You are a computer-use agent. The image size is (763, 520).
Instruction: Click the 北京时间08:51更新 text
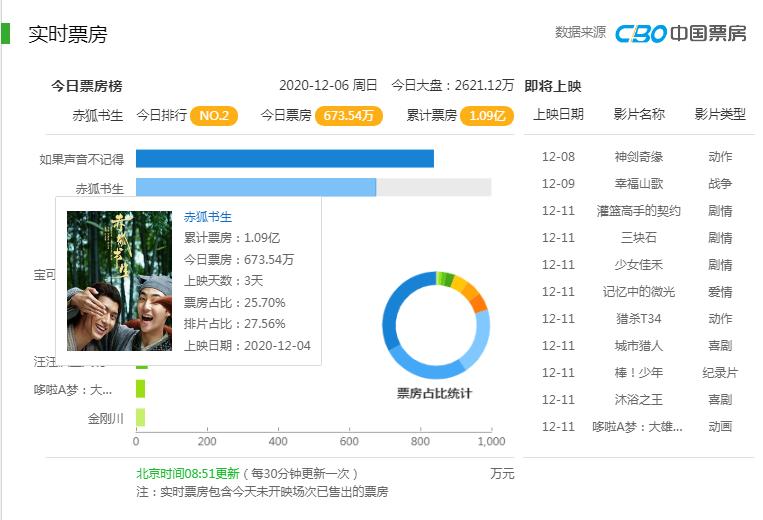[188, 473]
